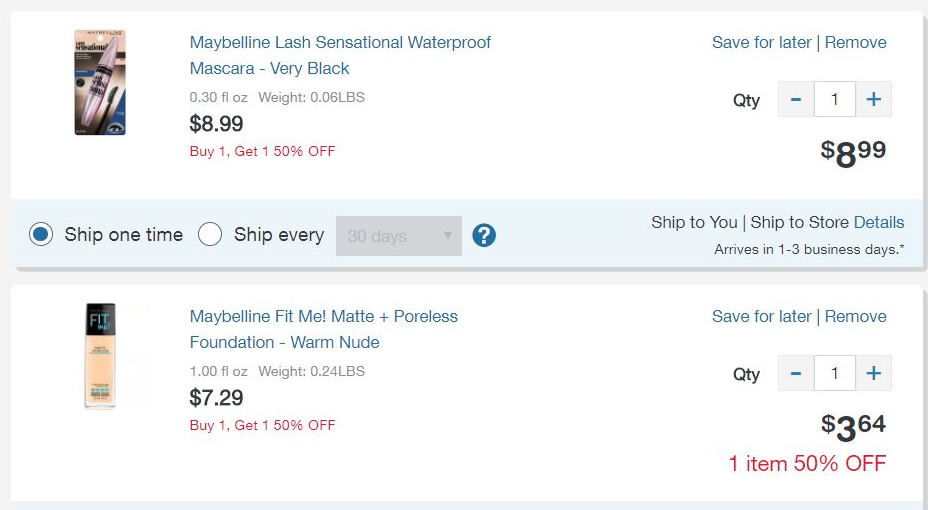The height and width of the screenshot is (510, 928).
Task: Decrease foundation quantity with minus button
Action: tap(796, 374)
